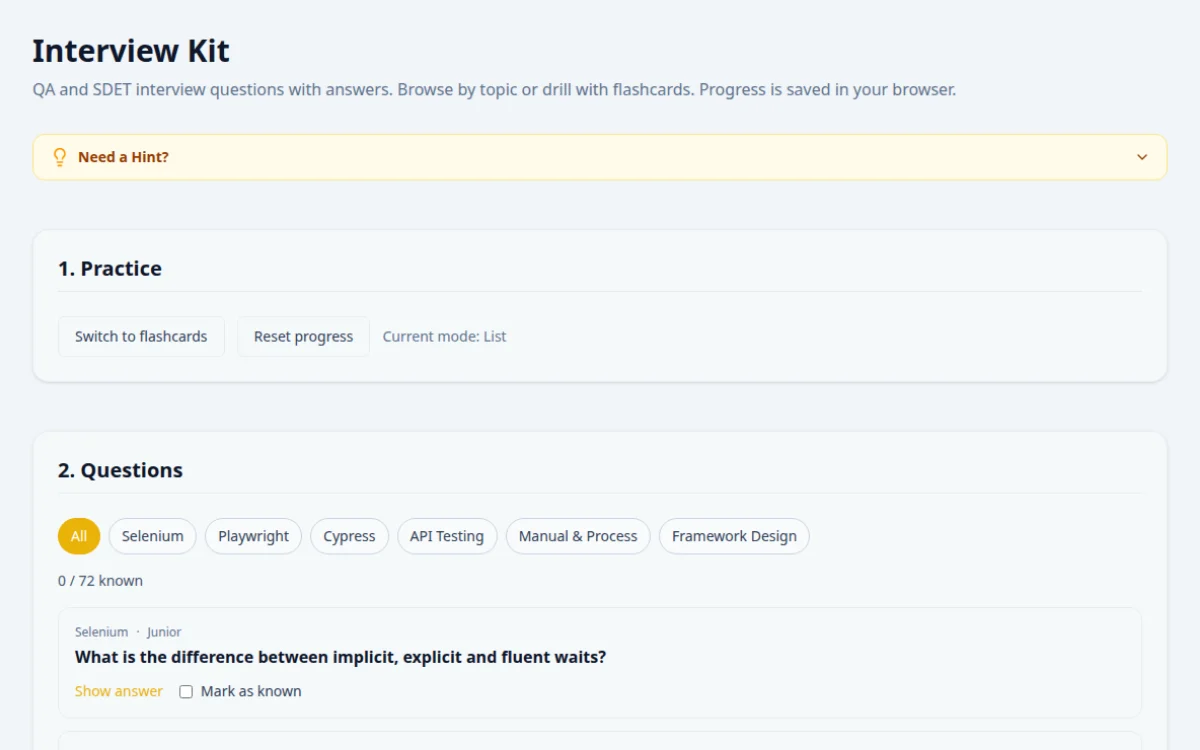
Task: Show answer for the waits question
Action: click(119, 691)
